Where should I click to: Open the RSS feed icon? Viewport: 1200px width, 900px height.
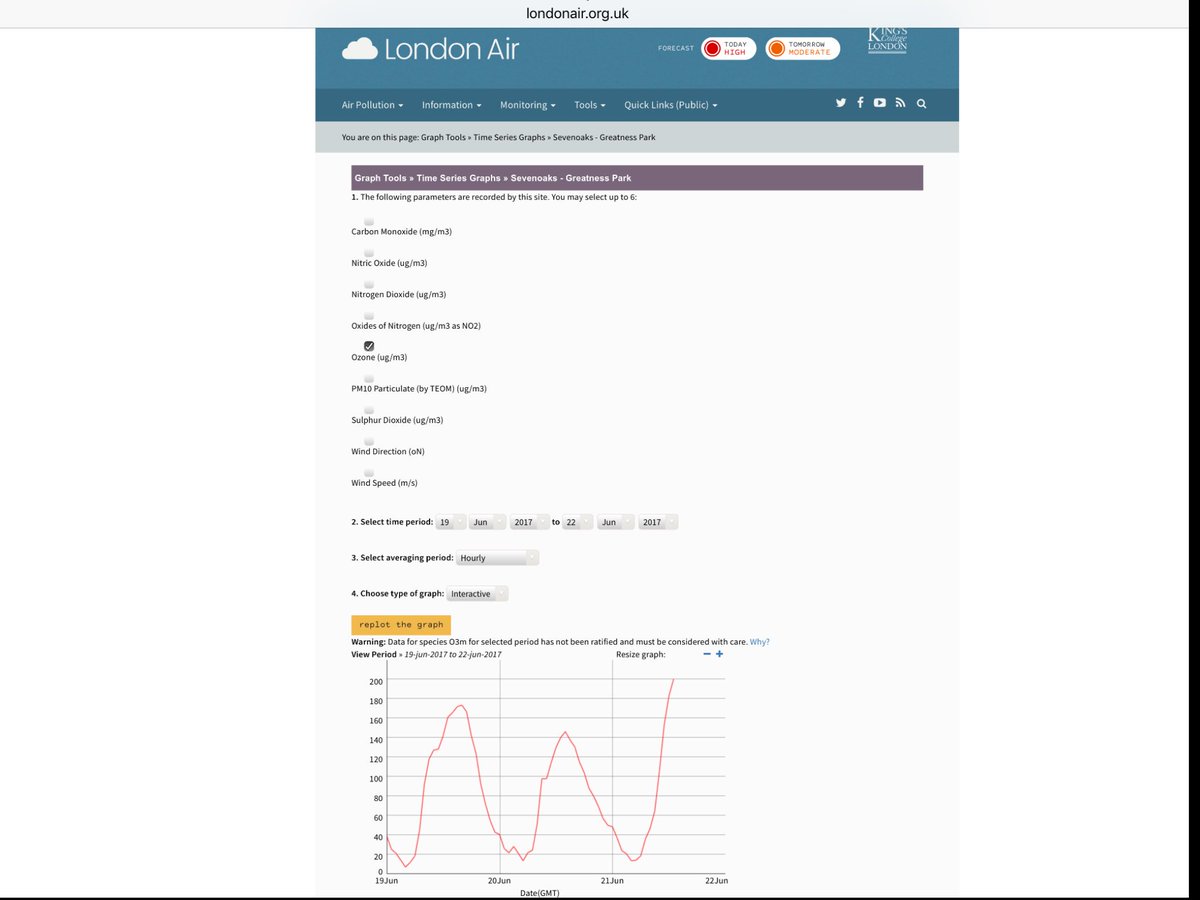(900, 103)
